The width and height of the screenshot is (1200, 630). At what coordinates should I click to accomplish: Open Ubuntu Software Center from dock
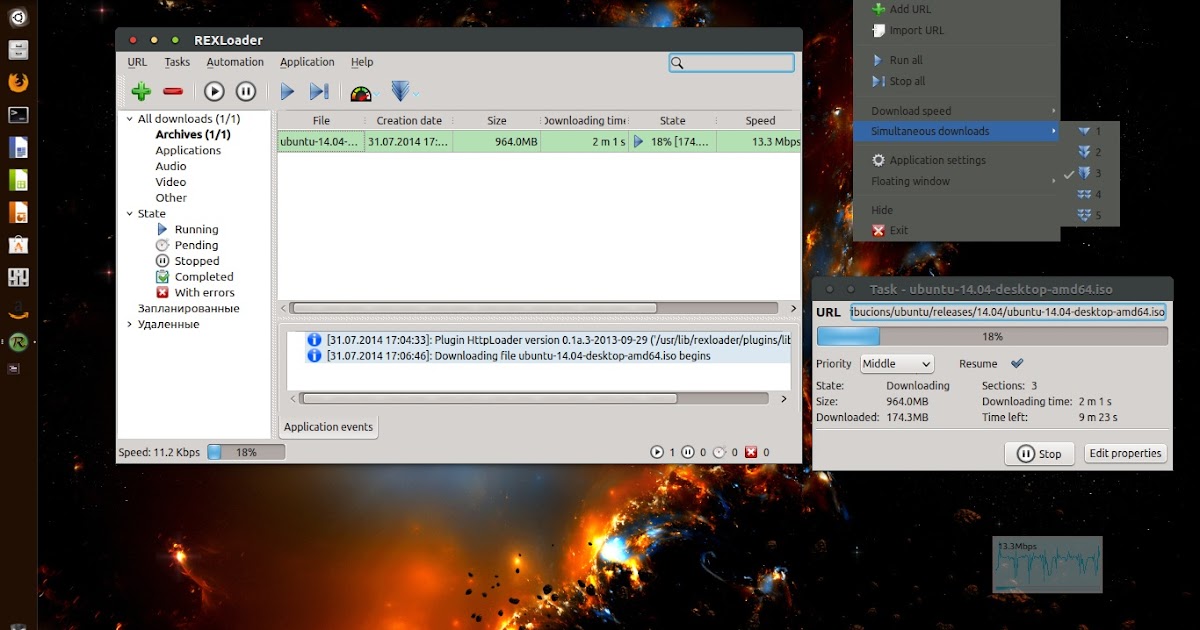18,244
